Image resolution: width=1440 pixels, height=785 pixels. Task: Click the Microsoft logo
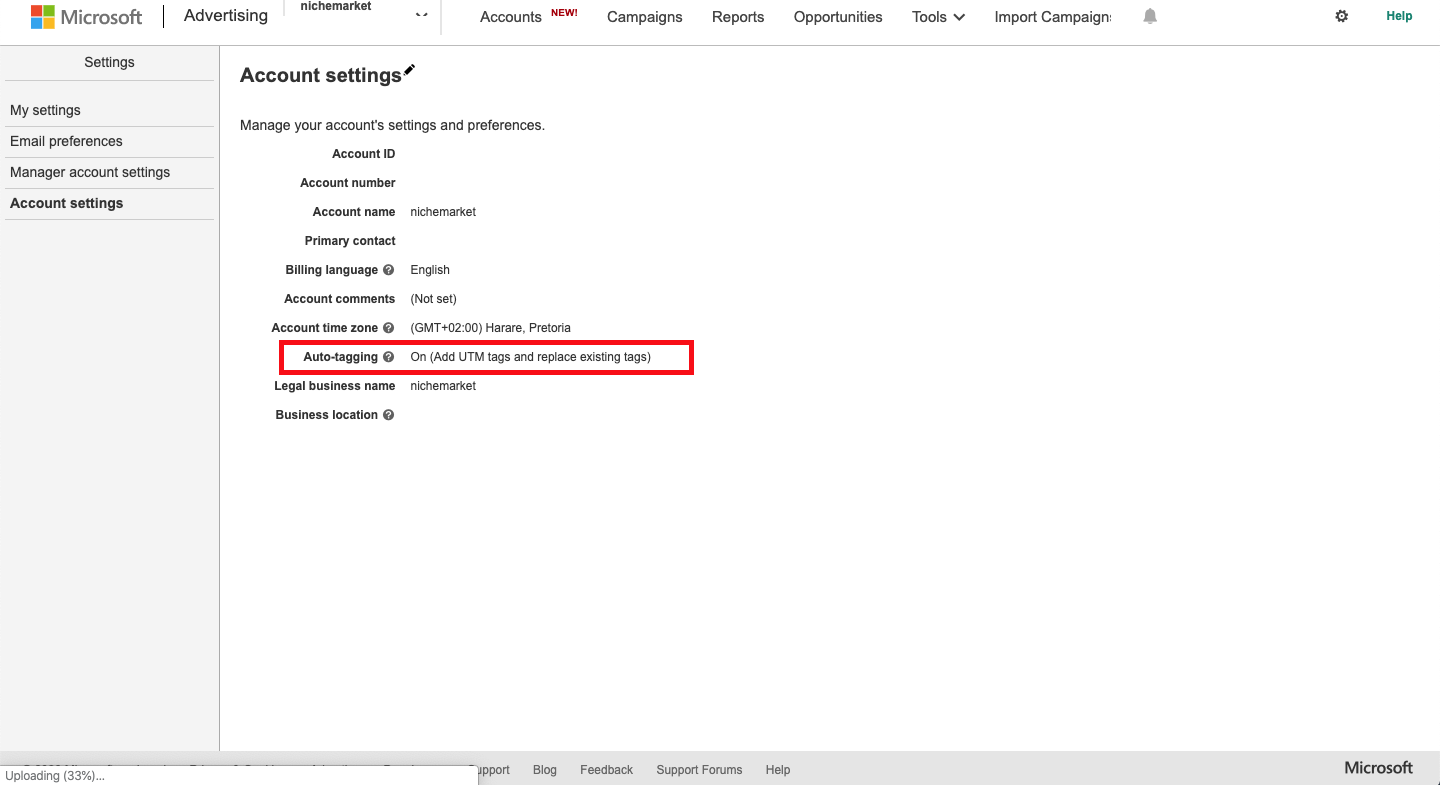click(x=87, y=17)
